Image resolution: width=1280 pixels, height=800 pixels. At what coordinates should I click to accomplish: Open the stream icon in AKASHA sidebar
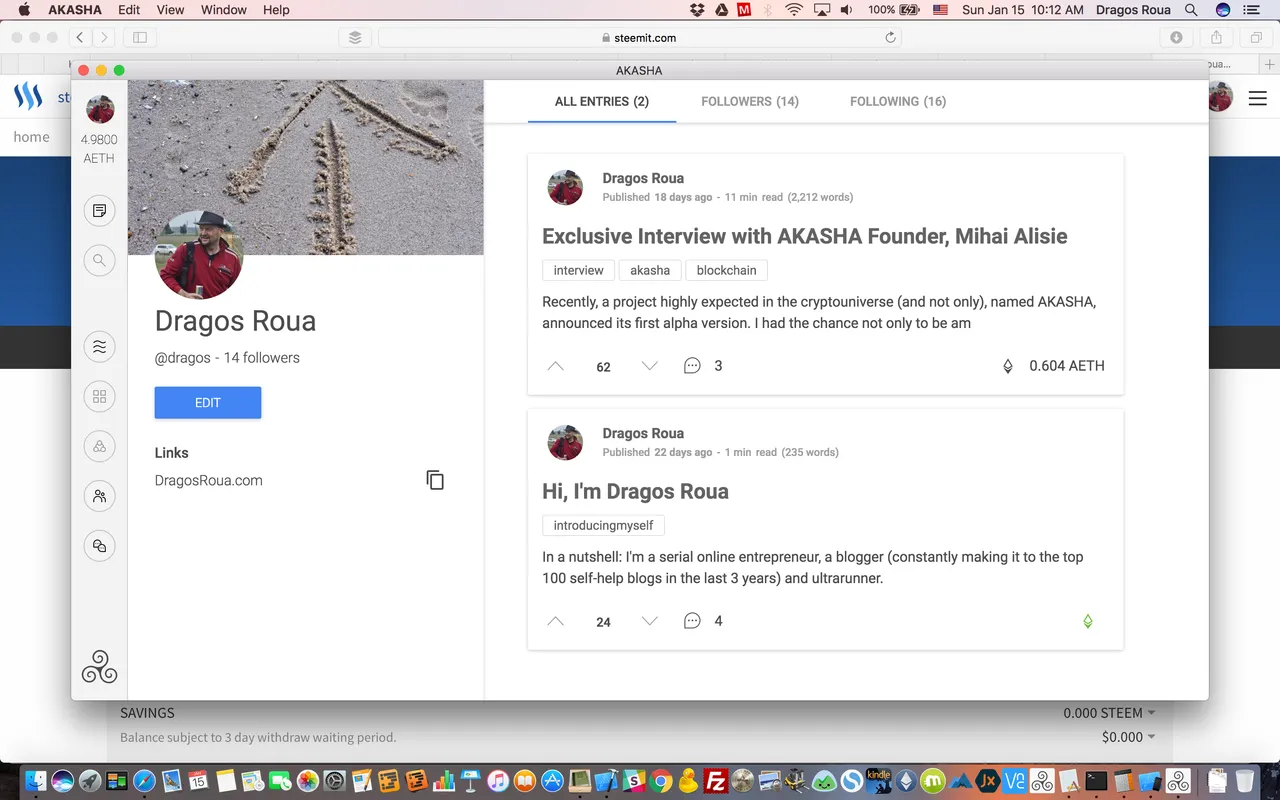pyautogui.click(x=99, y=347)
